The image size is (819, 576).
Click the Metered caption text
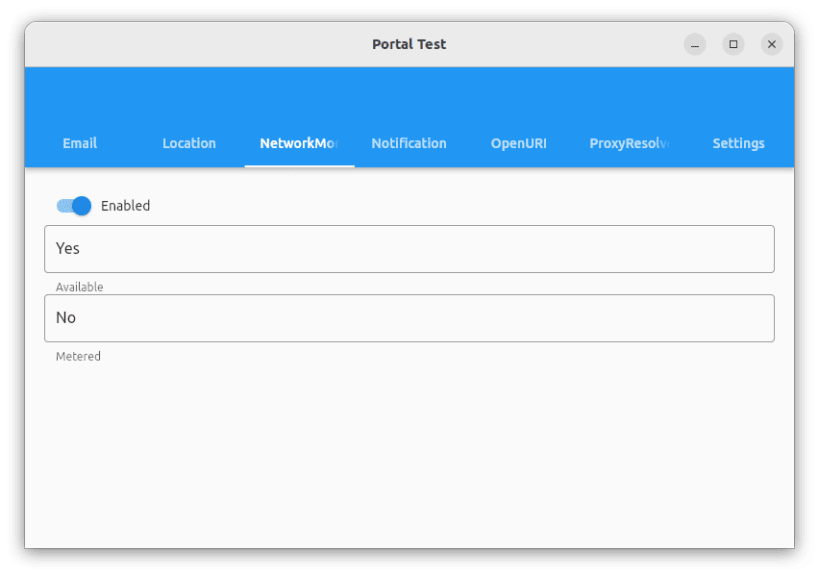coord(78,356)
